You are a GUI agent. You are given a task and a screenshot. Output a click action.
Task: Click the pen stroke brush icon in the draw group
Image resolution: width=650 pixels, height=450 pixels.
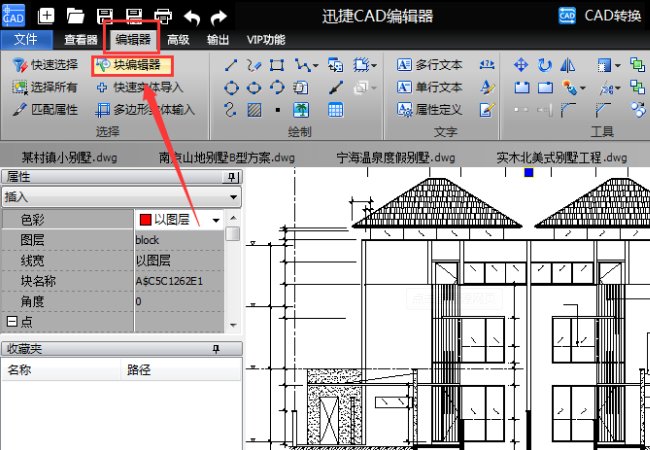click(x=335, y=87)
